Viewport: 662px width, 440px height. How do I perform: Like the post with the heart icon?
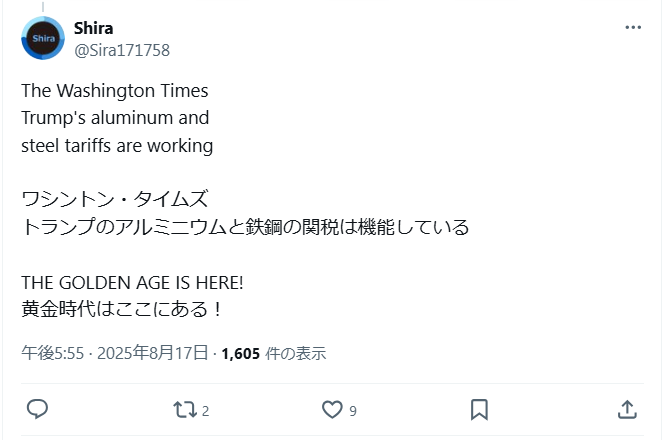pyautogui.click(x=332, y=409)
